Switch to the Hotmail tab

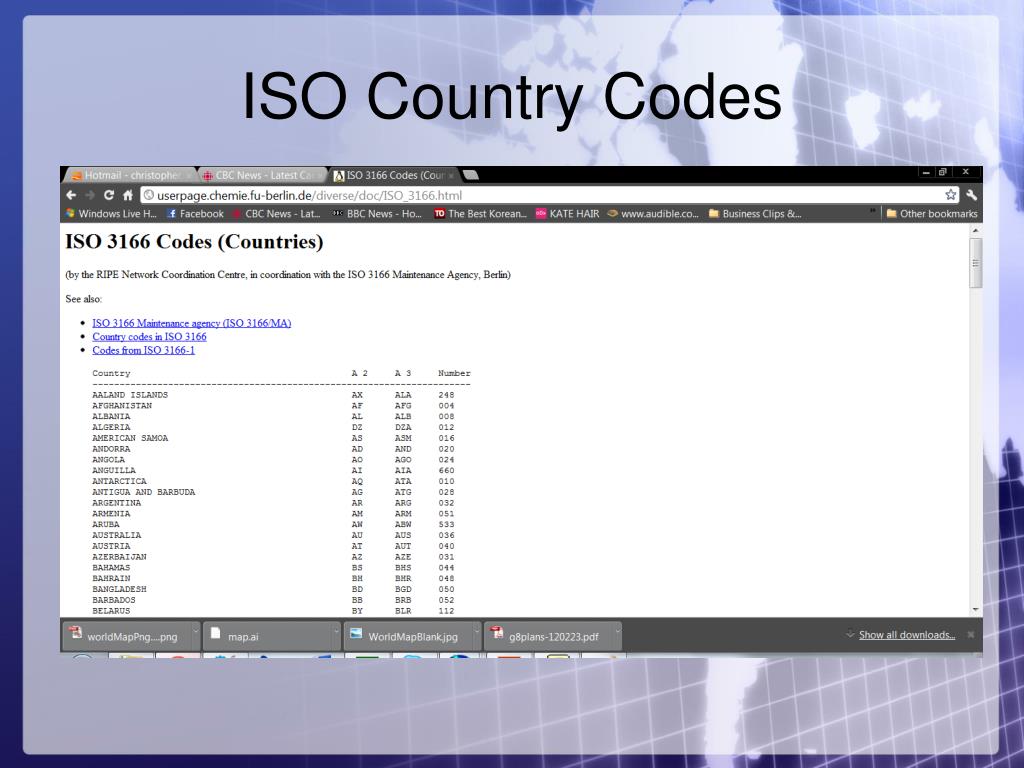click(129, 175)
